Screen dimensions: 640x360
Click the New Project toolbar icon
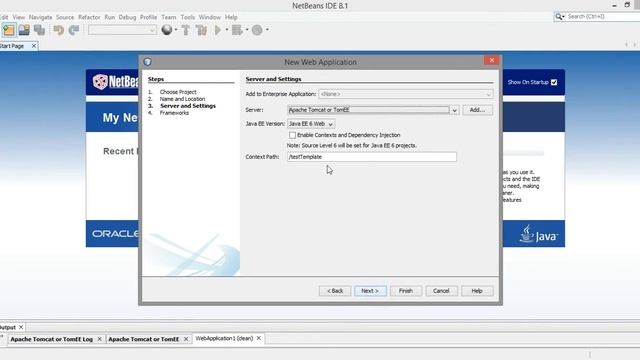pyautogui.click(x=9, y=30)
